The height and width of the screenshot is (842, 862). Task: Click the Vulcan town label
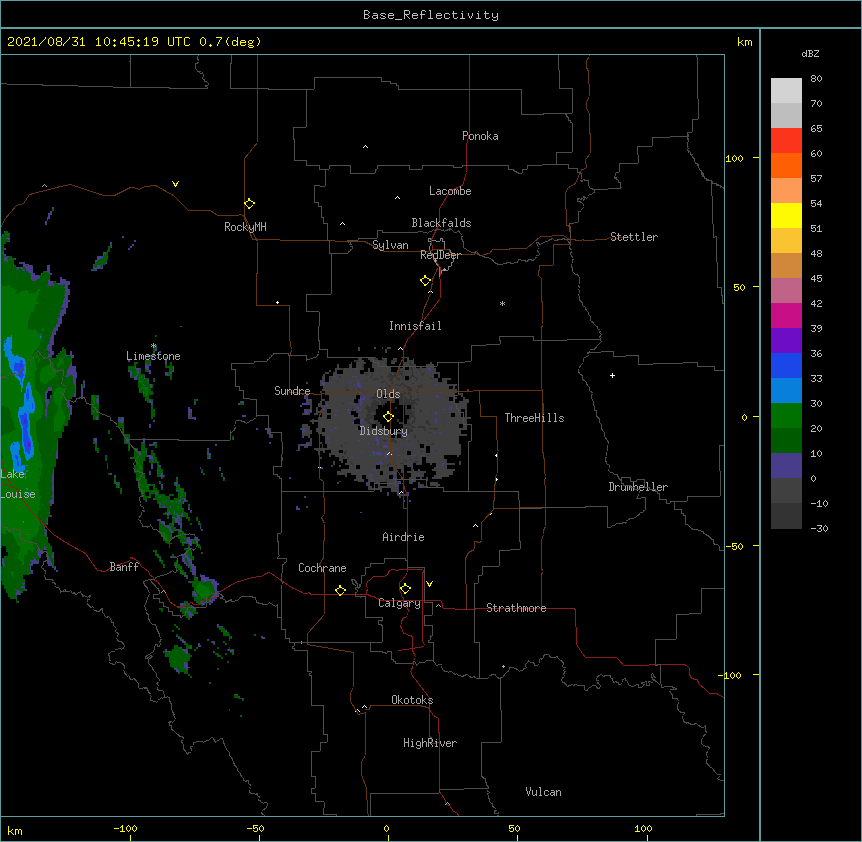[543, 792]
